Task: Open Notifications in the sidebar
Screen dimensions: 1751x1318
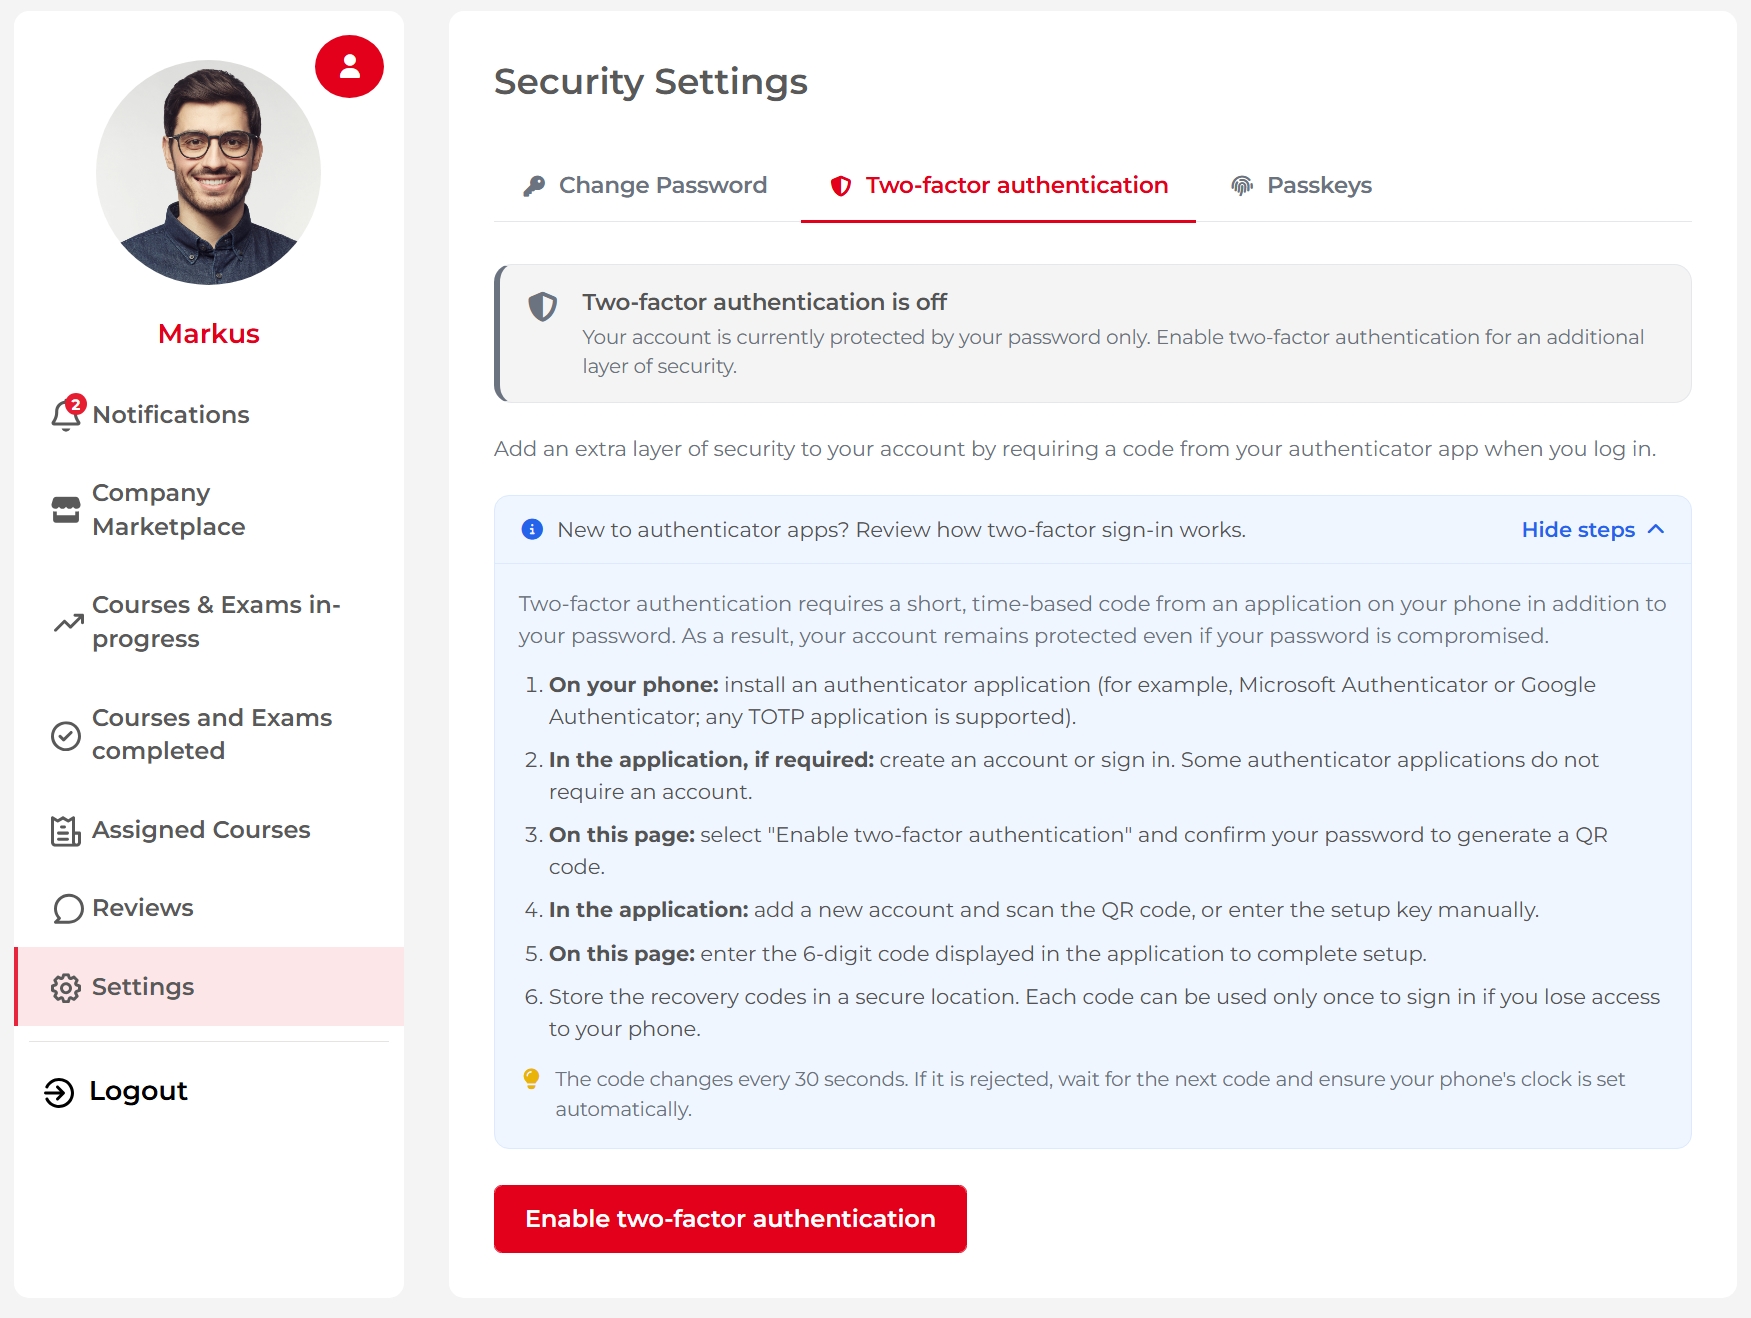Action: (x=209, y=415)
